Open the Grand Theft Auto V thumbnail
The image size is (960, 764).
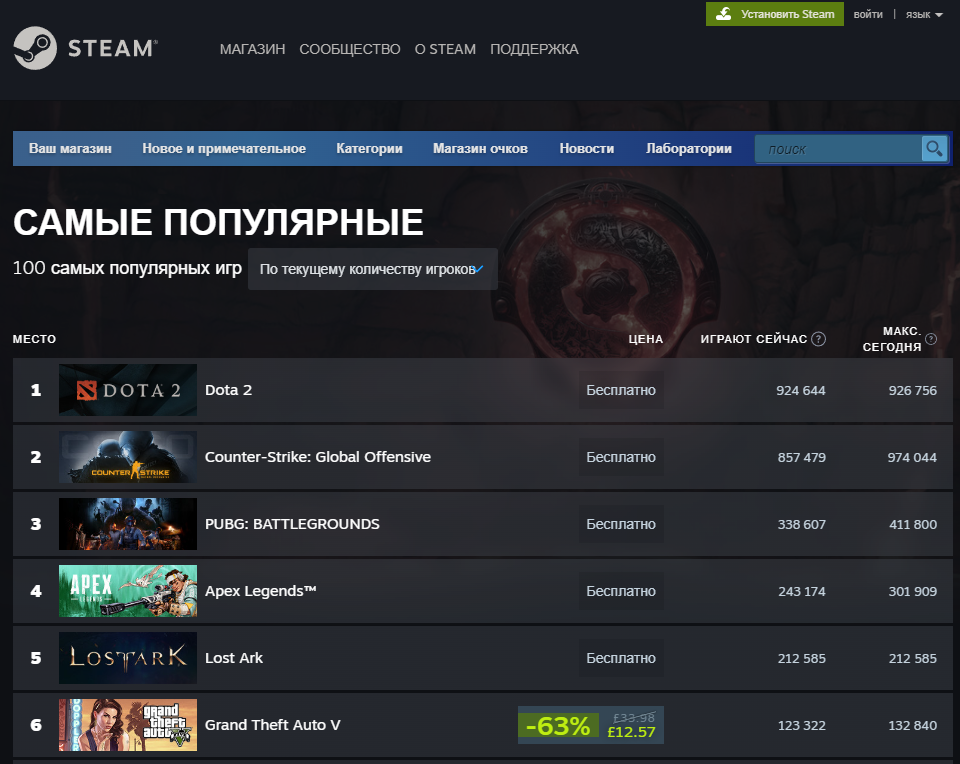pyautogui.click(x=128, y=725)
